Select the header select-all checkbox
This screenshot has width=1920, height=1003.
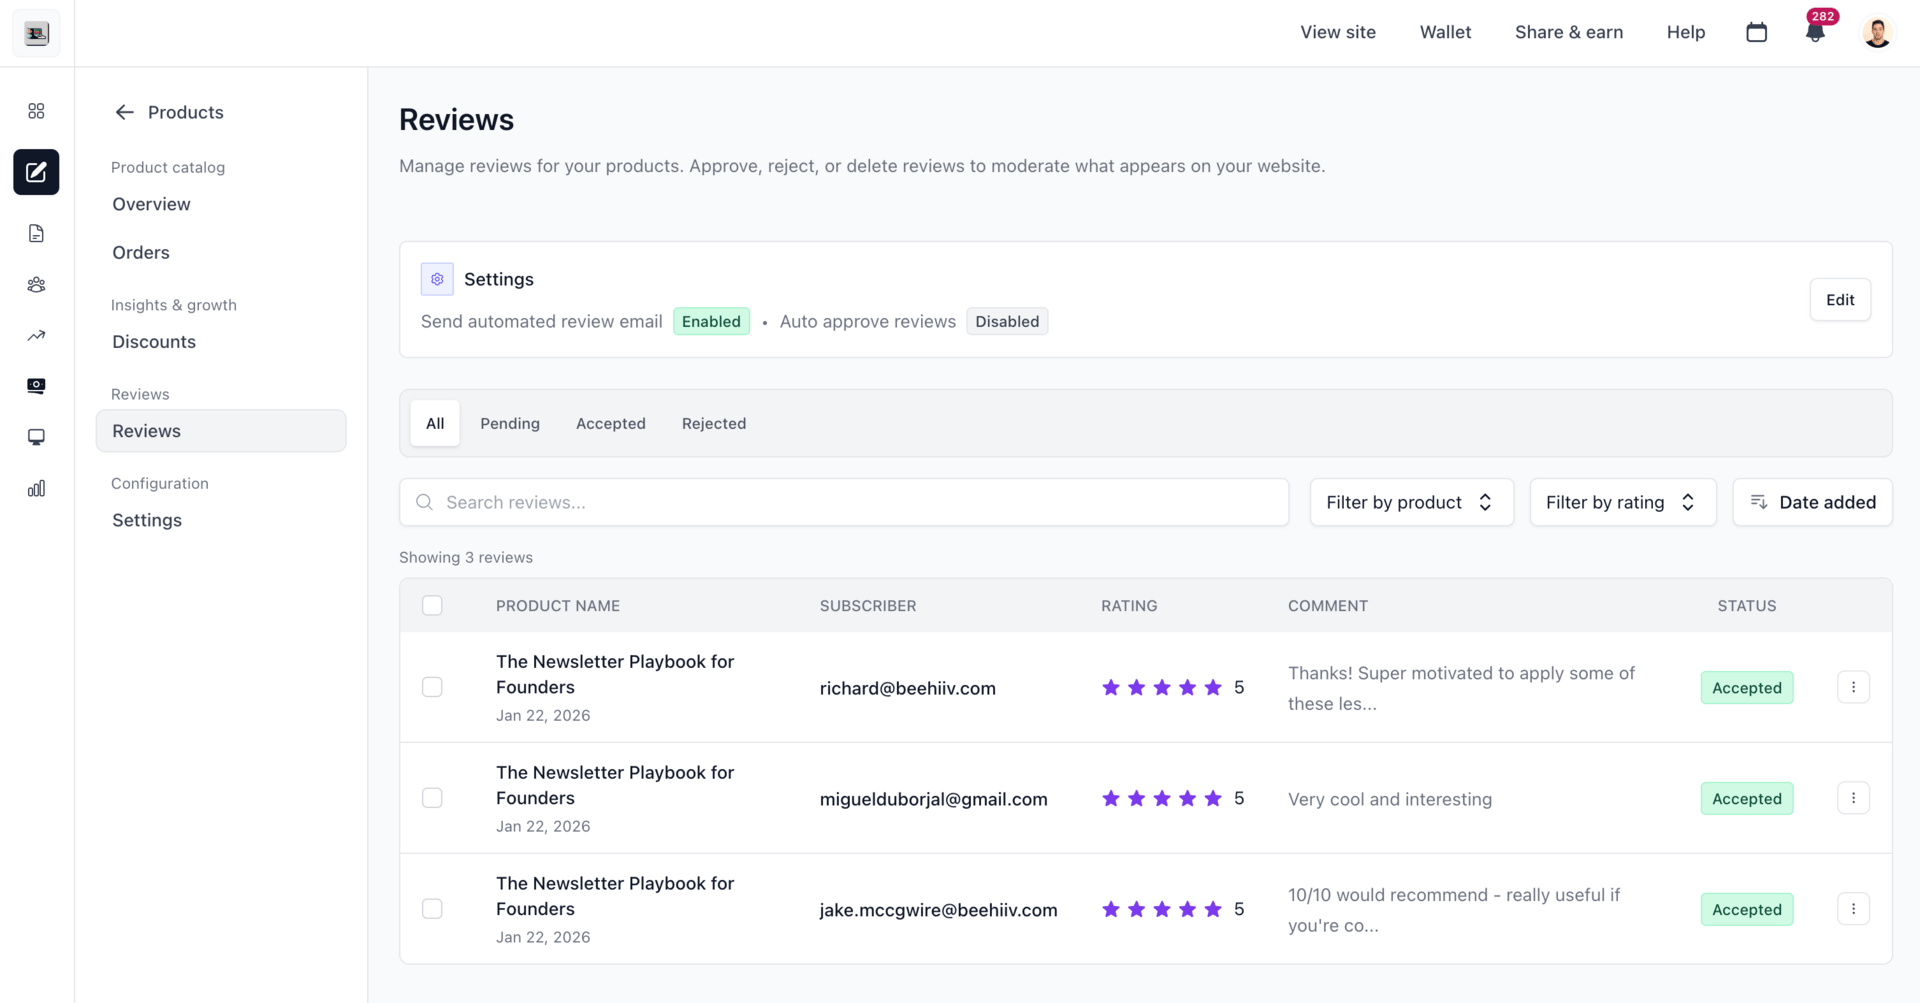click(x=432, y=606)
